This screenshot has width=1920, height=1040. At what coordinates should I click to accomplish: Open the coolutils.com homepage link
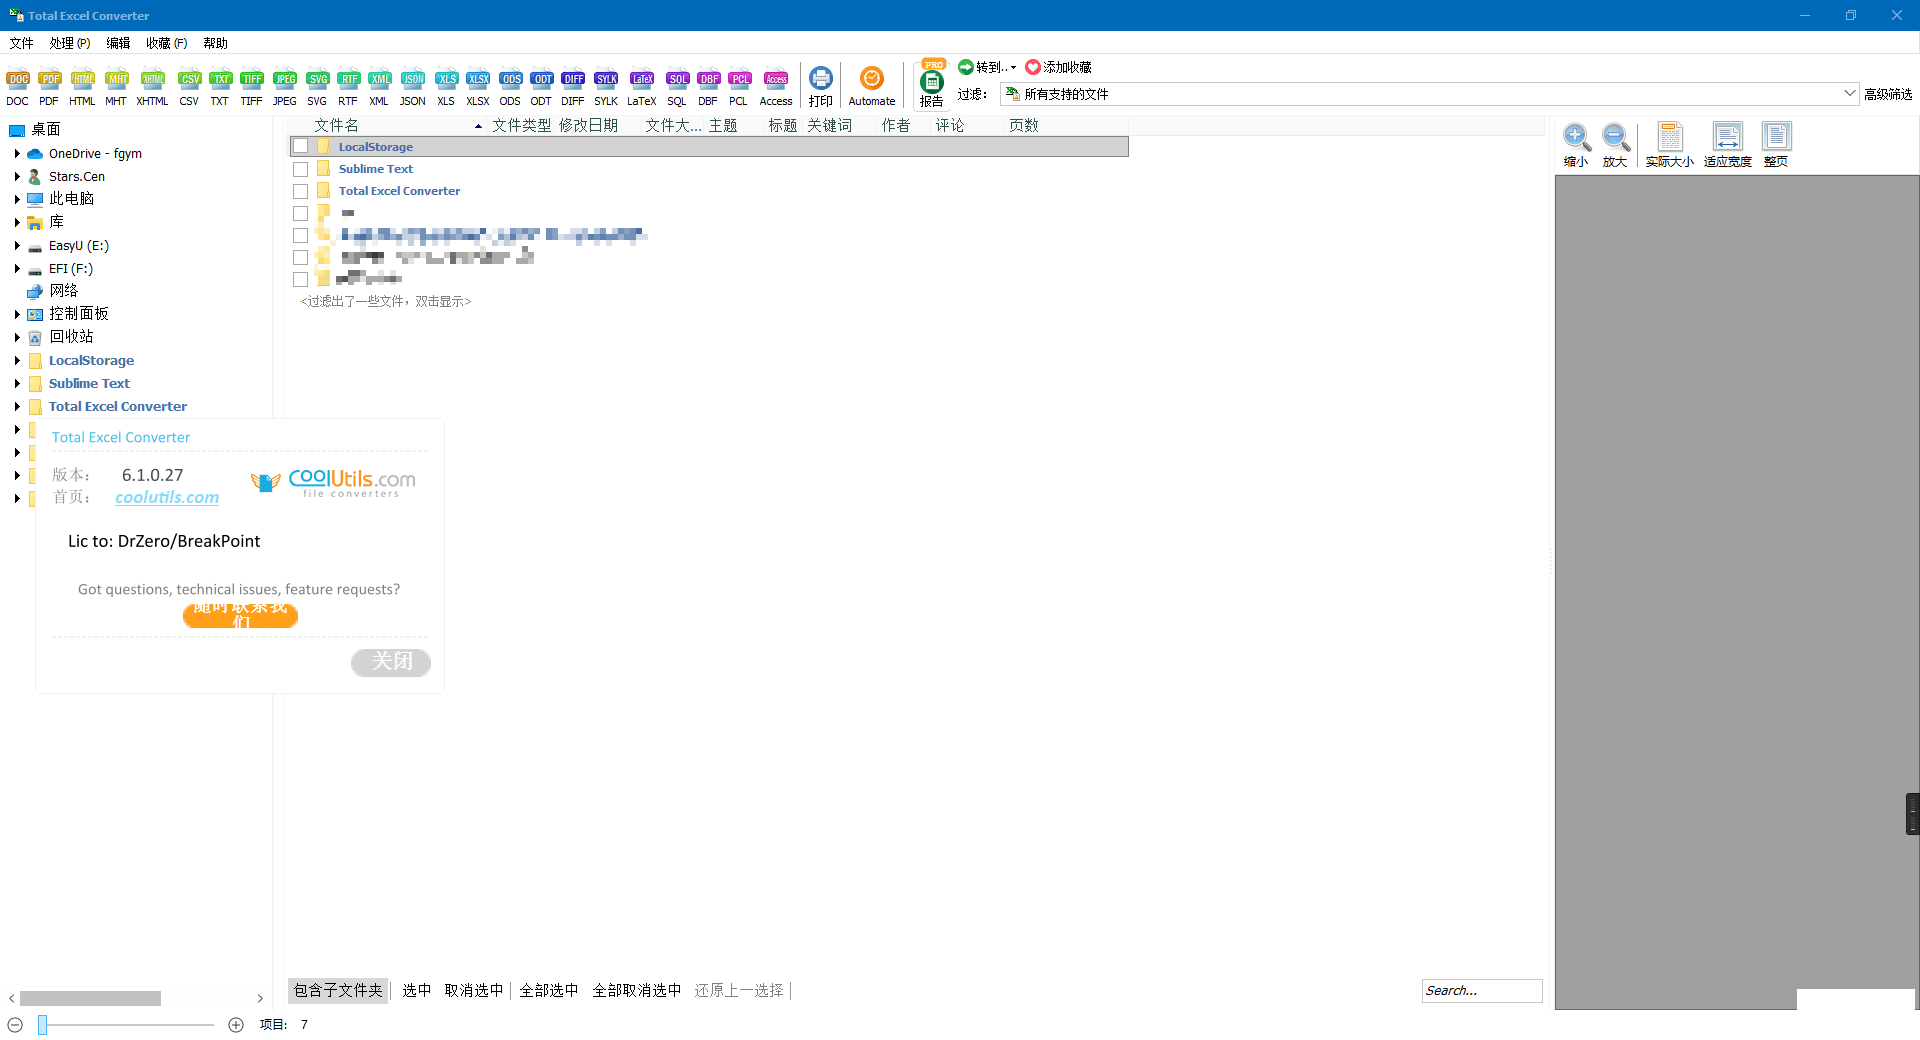coord(167,497)
